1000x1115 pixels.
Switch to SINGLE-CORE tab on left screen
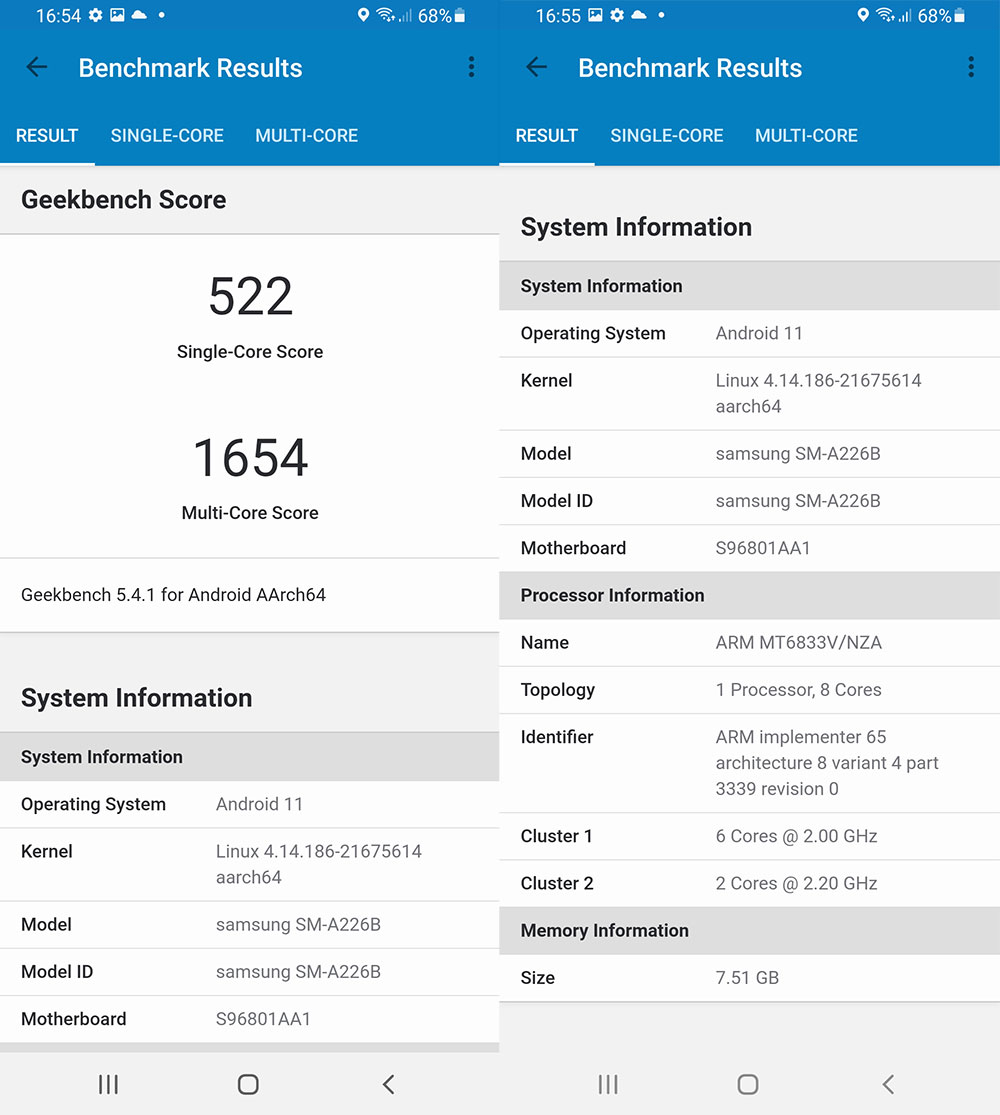click(167, 136)
